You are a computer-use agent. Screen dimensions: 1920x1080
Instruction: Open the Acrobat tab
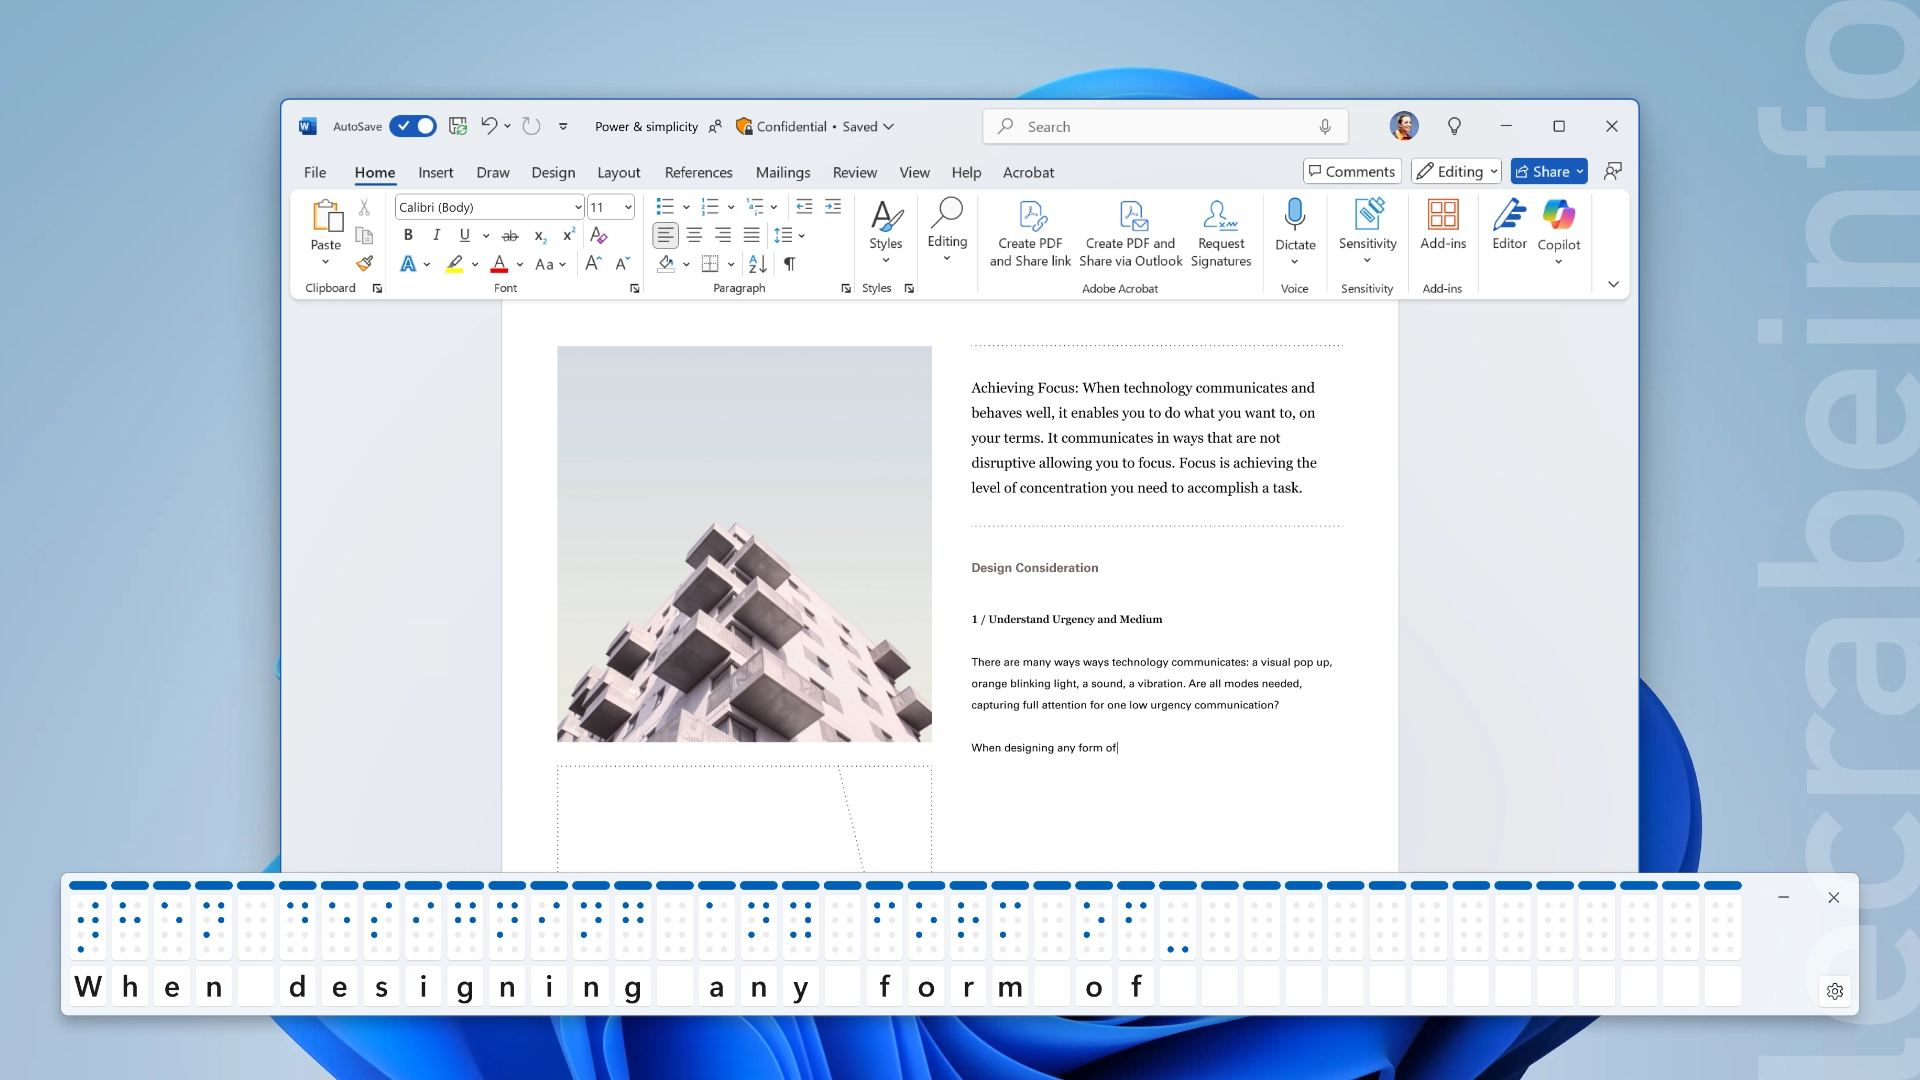[x=1028, y=172]
